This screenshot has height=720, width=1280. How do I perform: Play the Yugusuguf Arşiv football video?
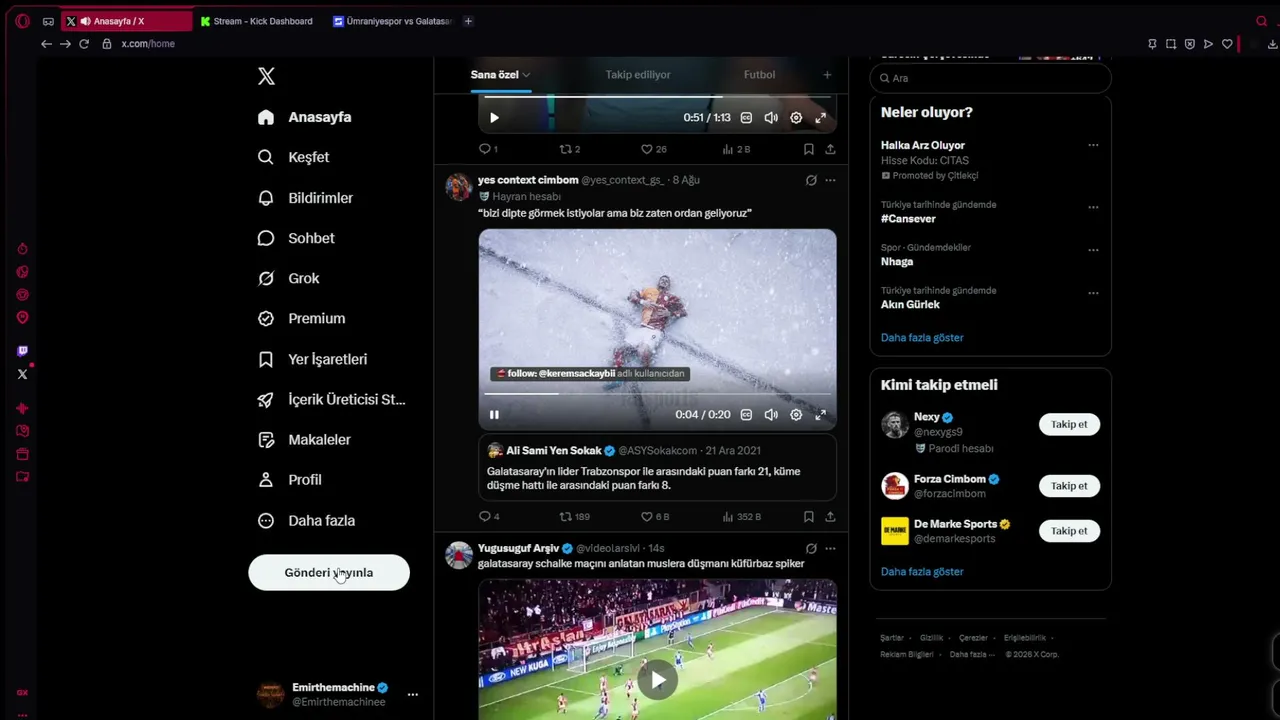657,681
